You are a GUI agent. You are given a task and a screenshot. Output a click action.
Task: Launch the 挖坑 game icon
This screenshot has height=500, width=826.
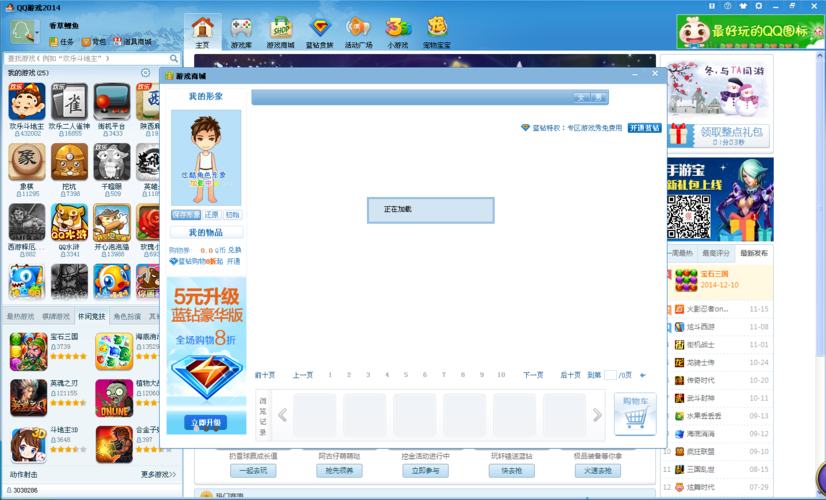[x=69, y=162]
